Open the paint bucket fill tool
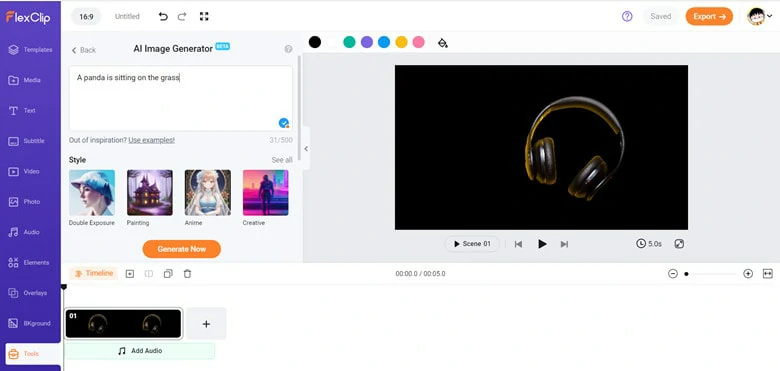780x371 pixels. (x=442, y=43)
